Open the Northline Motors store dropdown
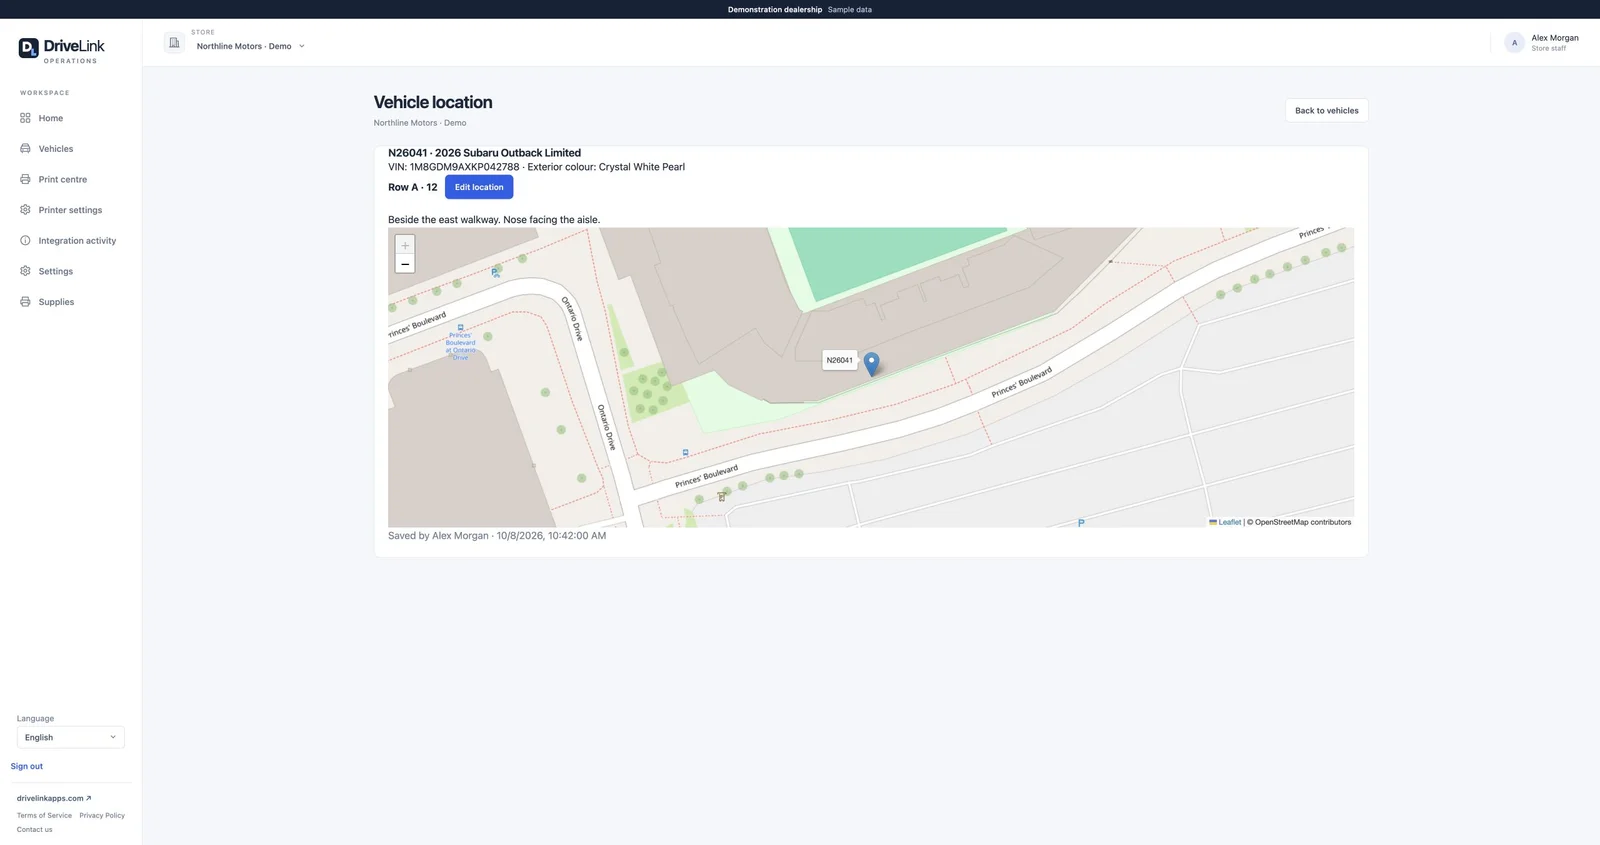The image size is (1600, 845). pos(250,46)
